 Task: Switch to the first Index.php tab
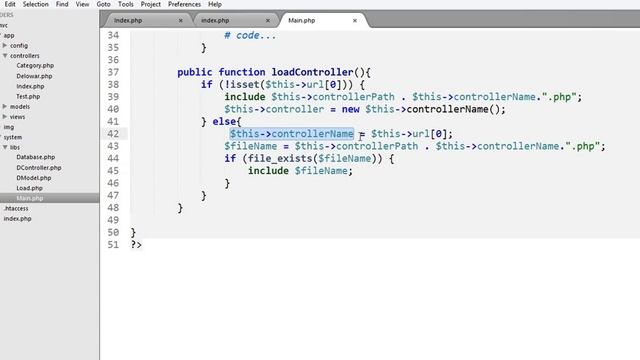128,20
